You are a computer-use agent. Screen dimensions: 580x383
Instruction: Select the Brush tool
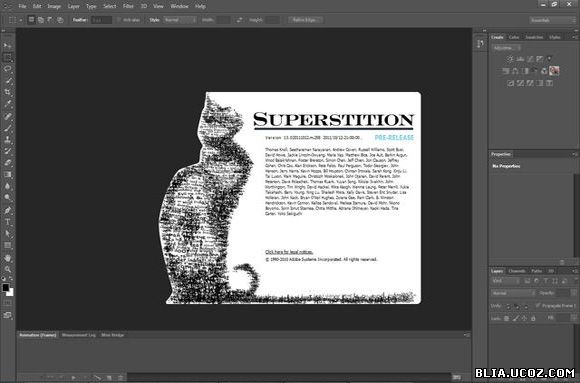[7, 128]
